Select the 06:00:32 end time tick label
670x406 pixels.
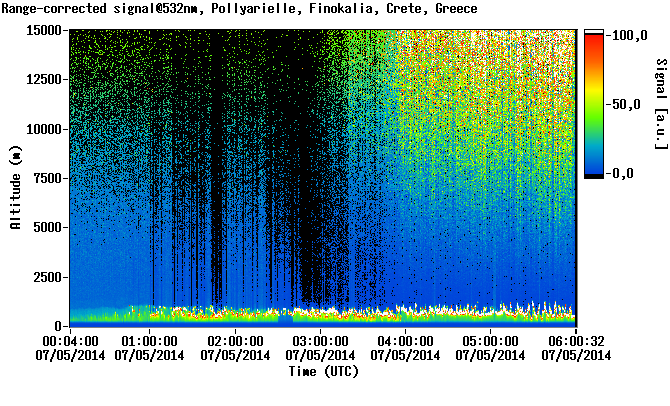tap(576, 341)
